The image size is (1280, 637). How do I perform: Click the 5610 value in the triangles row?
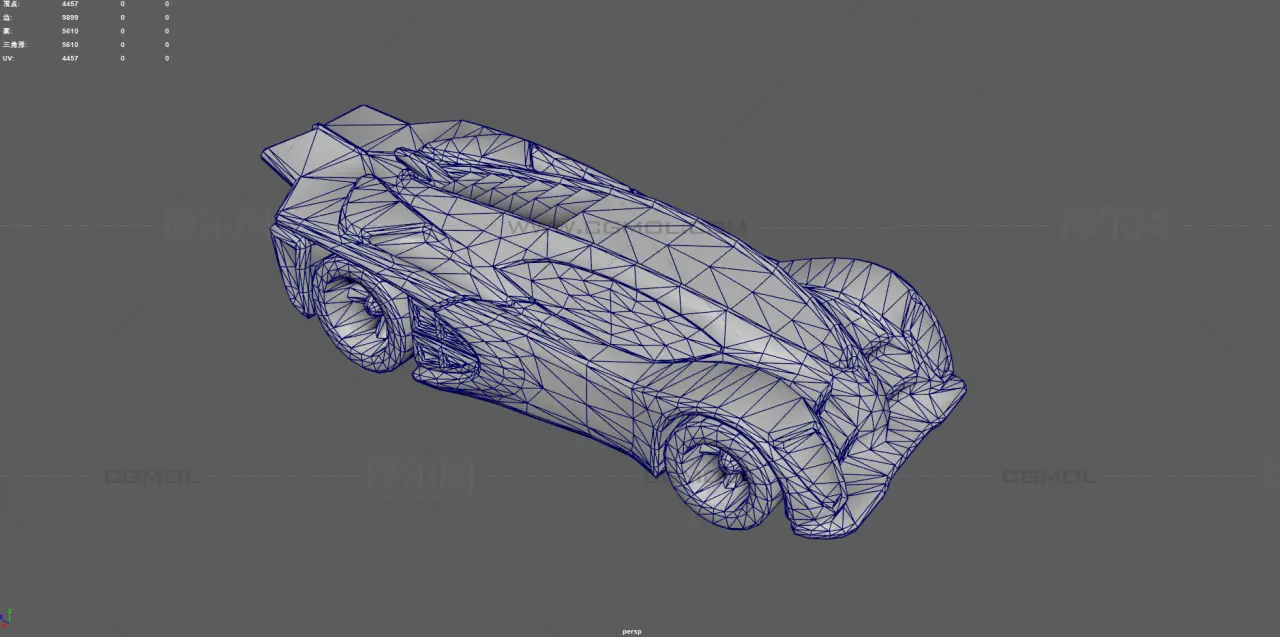(x=69, y=45)
